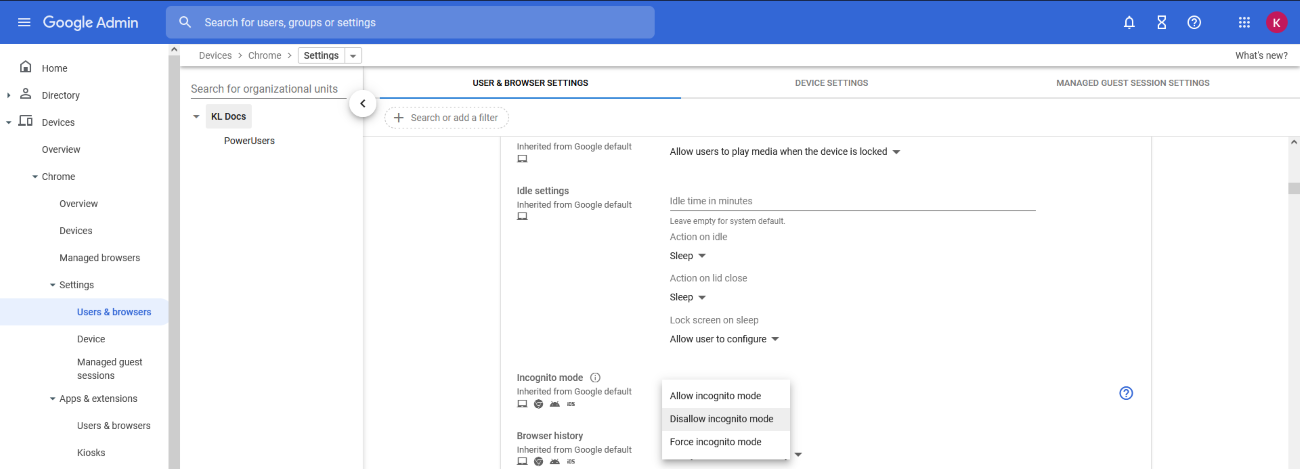Screen dimensions: 1300x469
Task: Open the Lock screen on sleep dropdown
Action: point(724,339)
